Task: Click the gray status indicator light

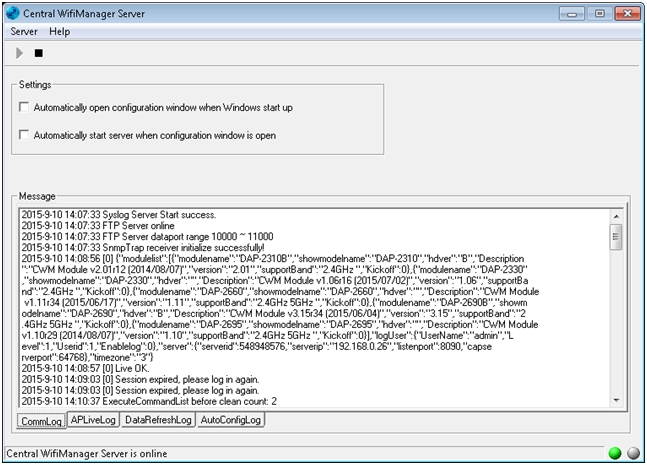Action: 632,453
